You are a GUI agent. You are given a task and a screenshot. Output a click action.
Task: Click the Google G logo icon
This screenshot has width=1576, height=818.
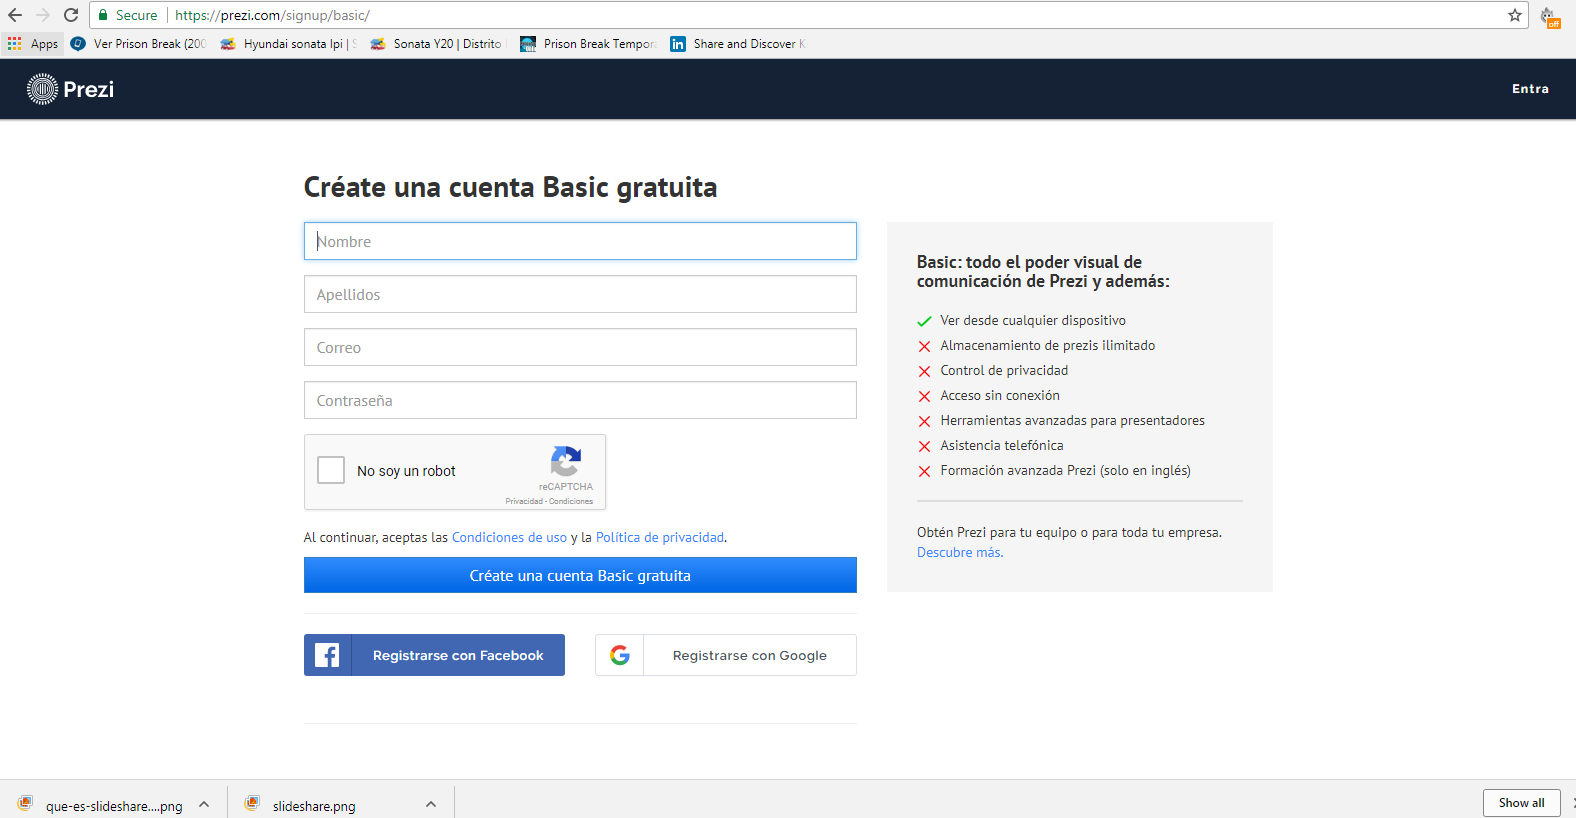(620, 655)
